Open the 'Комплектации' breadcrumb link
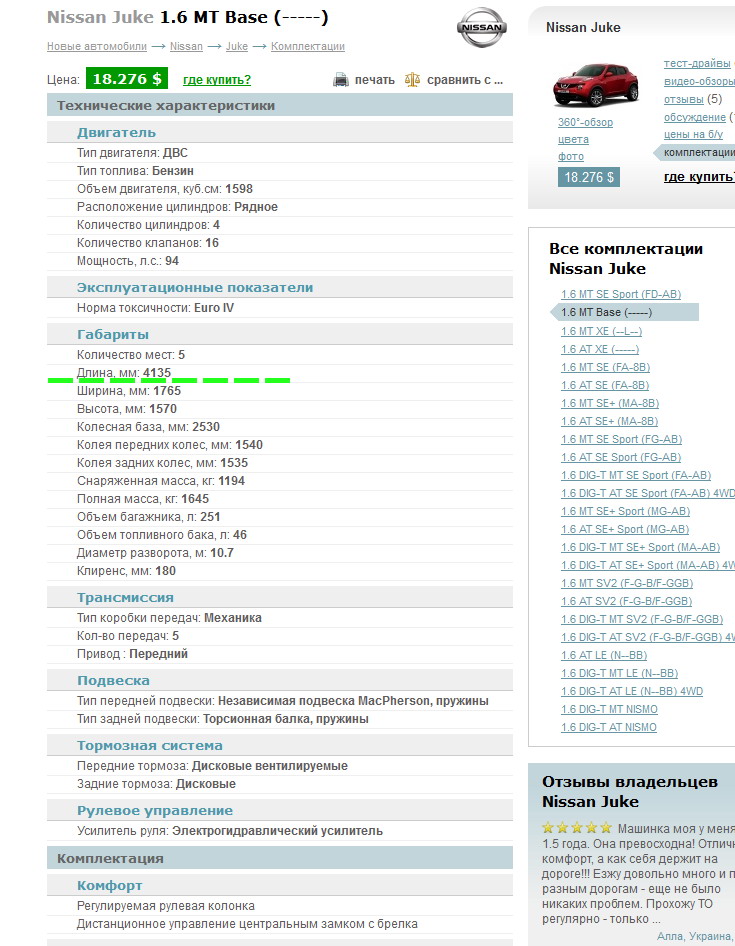 (308, 47)
